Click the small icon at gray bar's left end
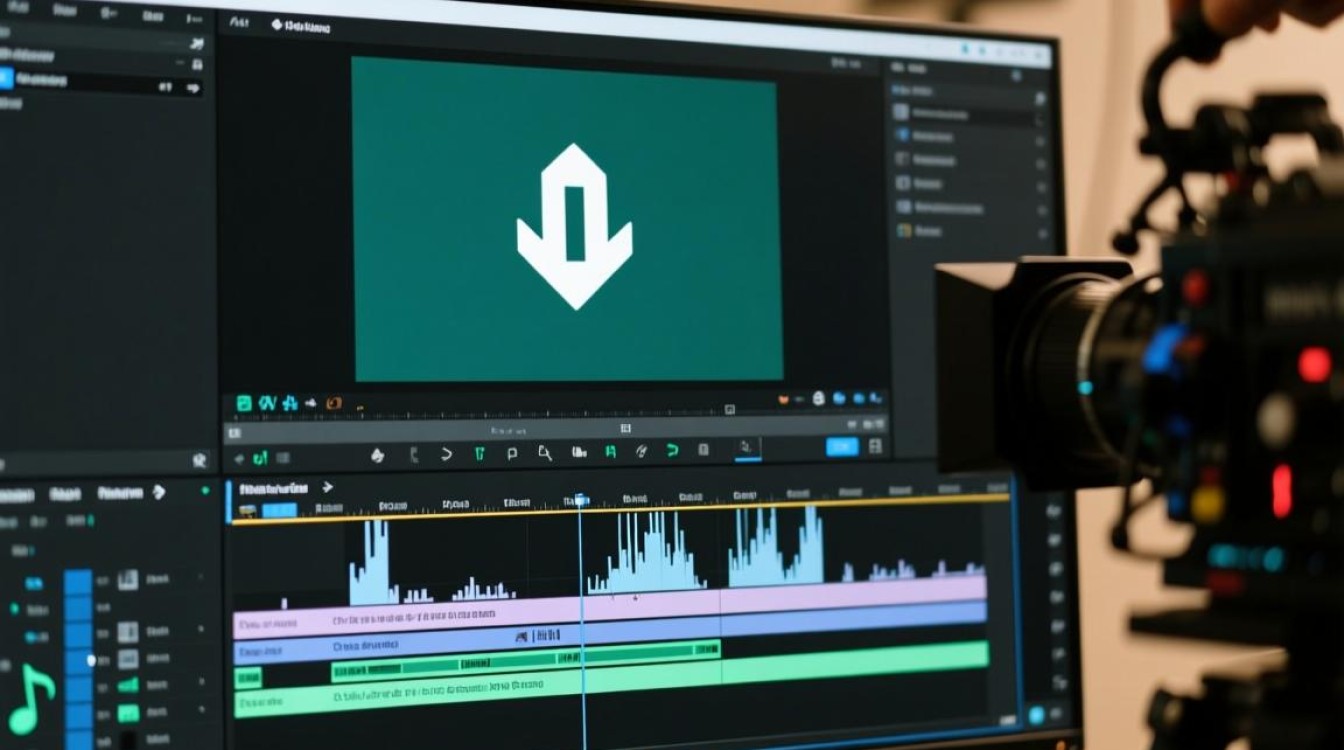Viewport: 1344px width, 750px height. [235, 434]
